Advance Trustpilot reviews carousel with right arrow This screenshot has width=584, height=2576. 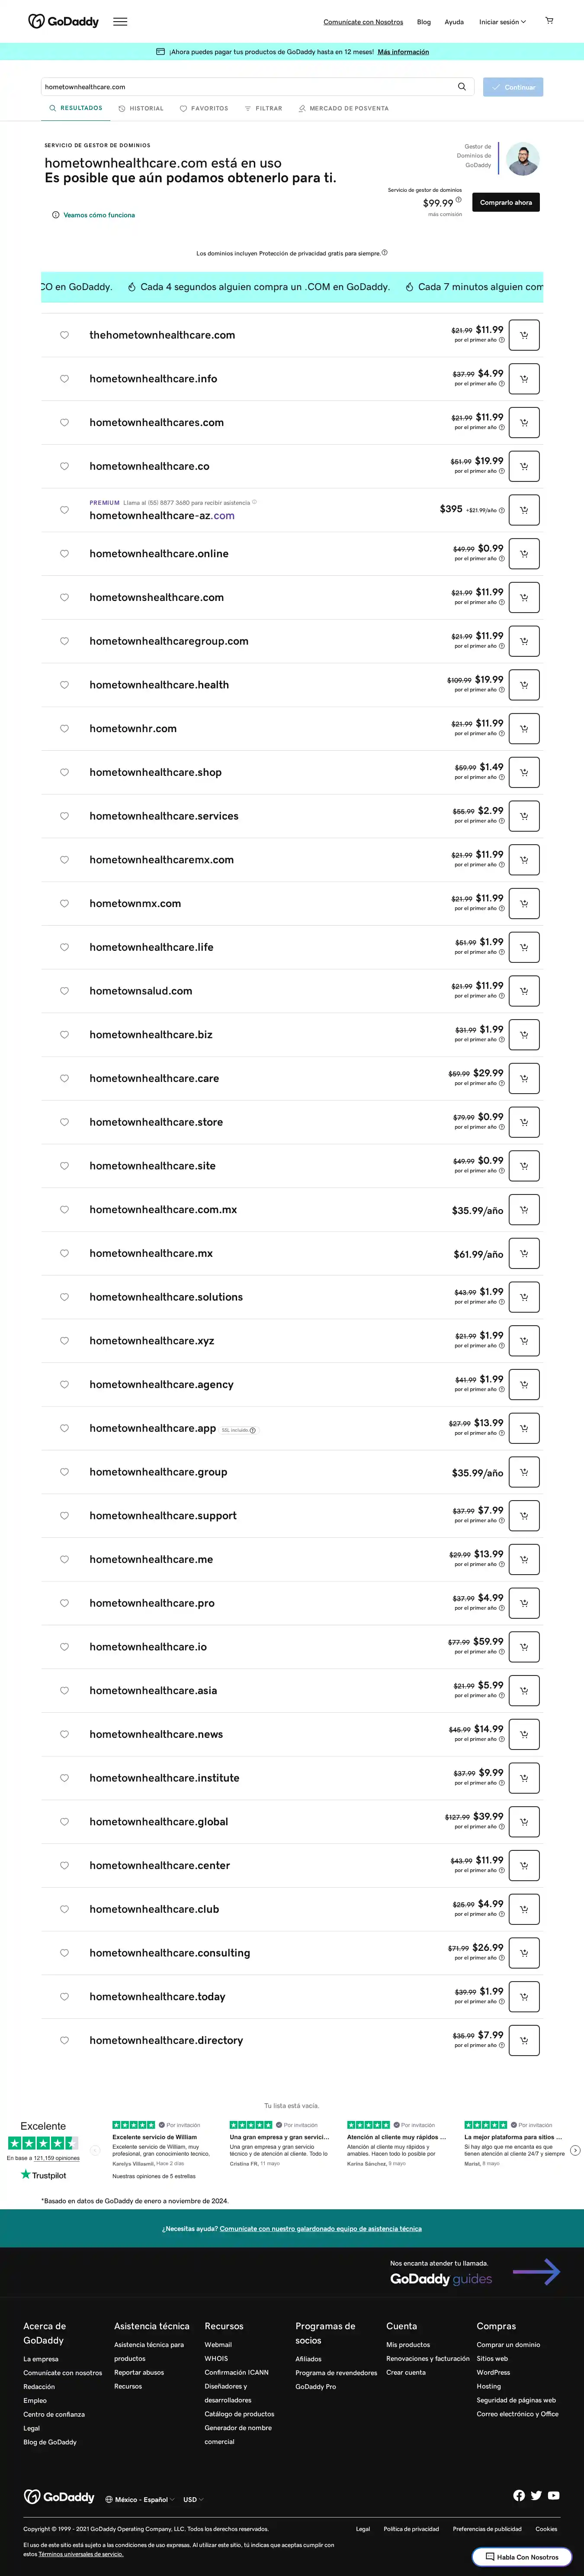[575, 2150]
